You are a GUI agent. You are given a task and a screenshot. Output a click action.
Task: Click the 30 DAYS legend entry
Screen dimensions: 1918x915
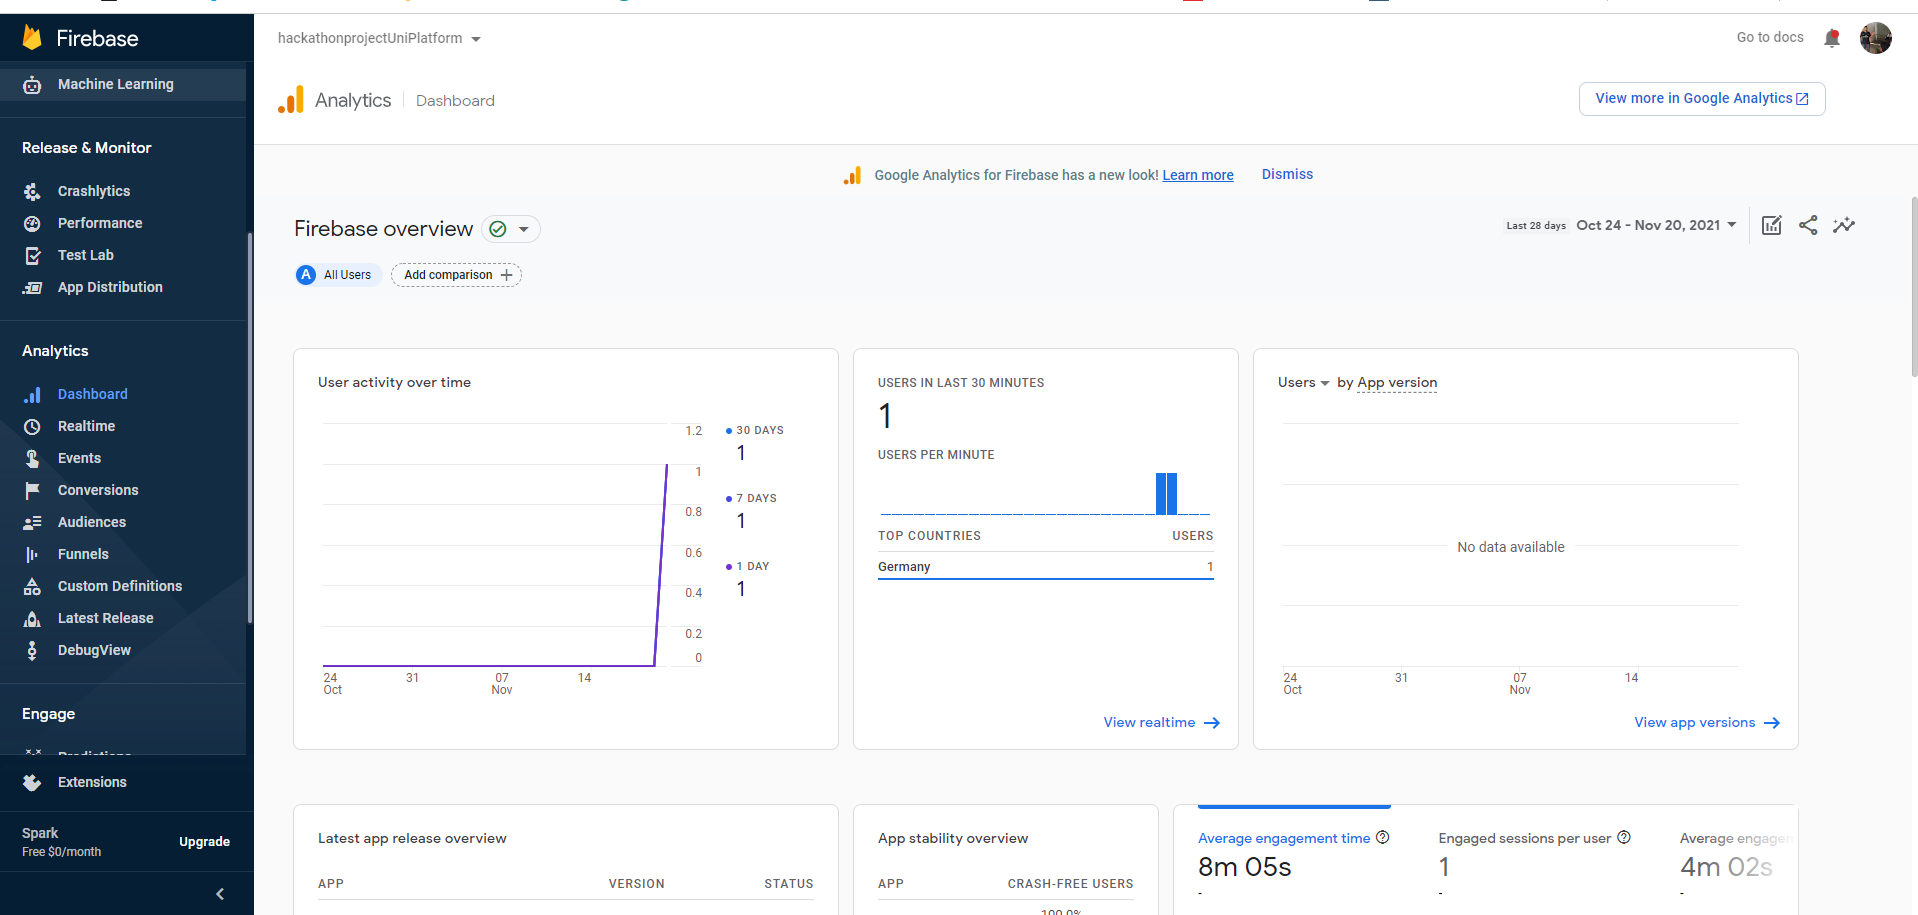click(x=755, y=430)
